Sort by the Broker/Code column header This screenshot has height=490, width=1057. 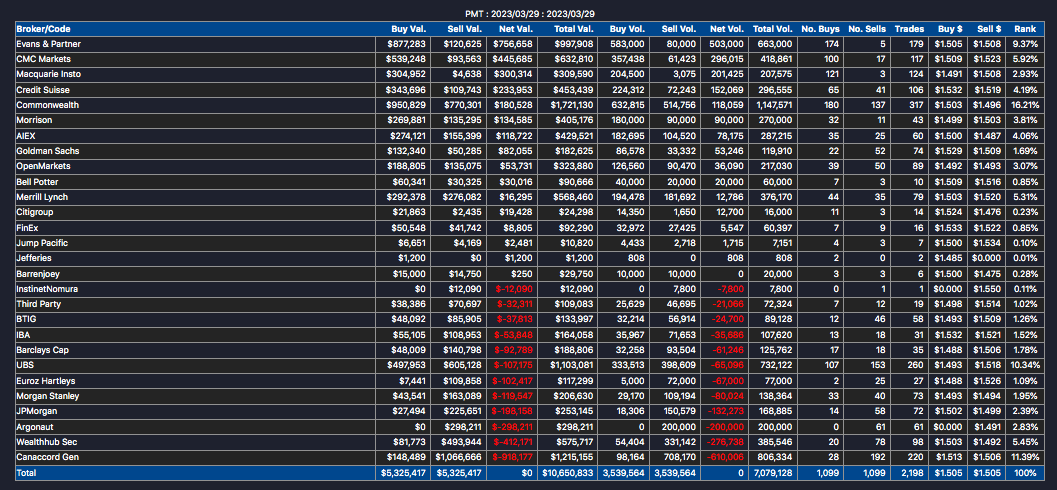click(x=43, y=29)
